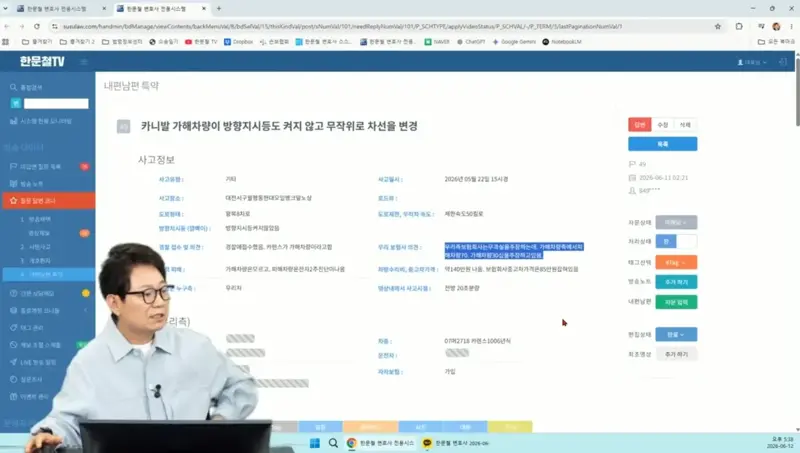
Task: Toggle the 처리상태 switch
Action: click(x=676, y=241)
